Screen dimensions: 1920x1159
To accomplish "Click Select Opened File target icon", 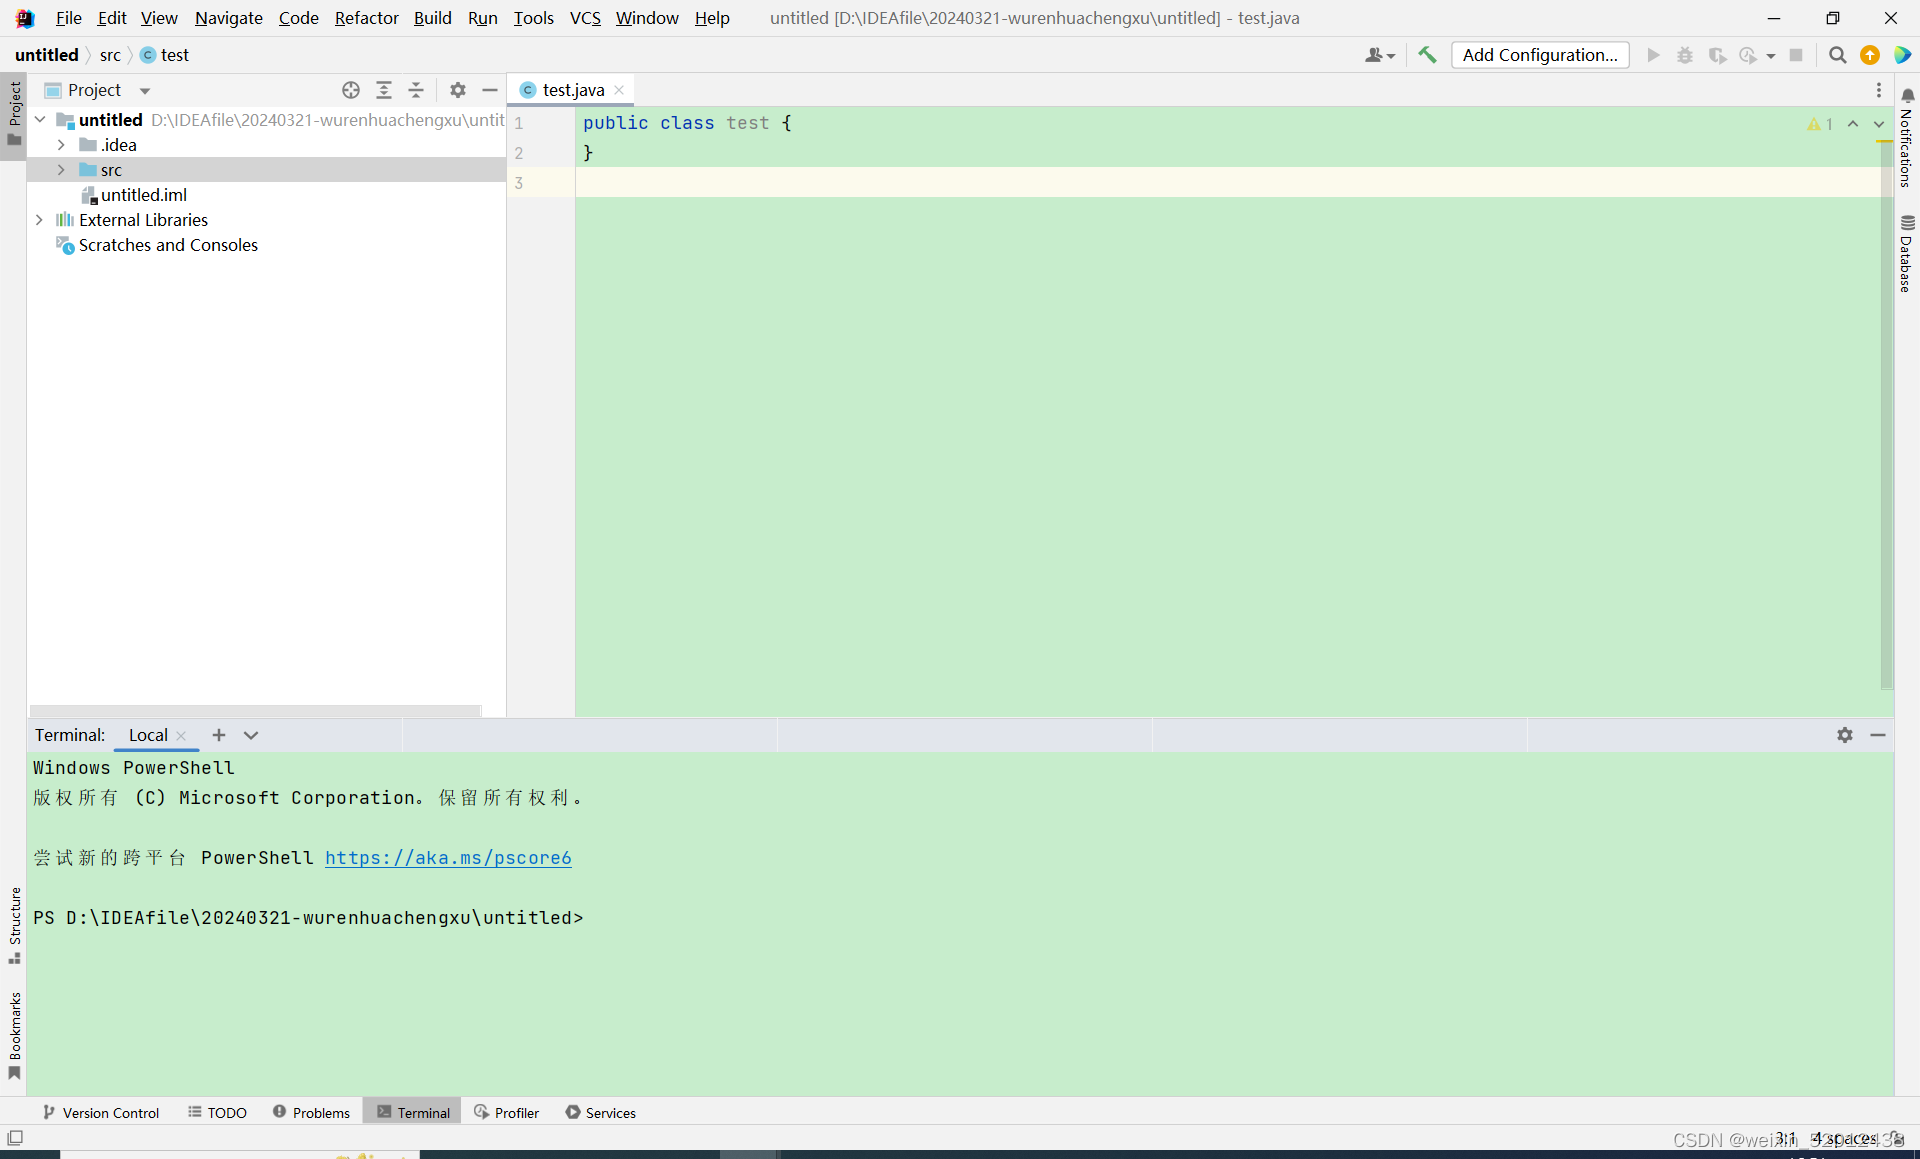I will pos(351,90).
